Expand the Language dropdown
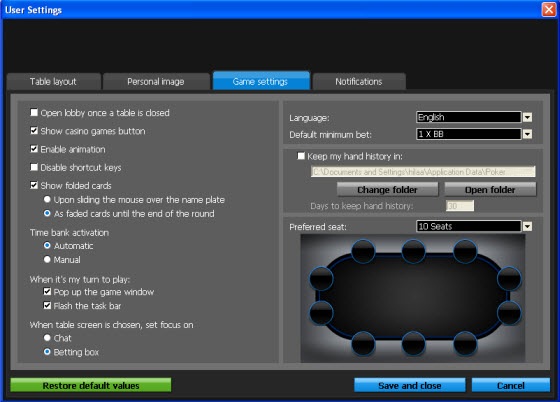Viewport: 560px width, 402px height. (x=527, y=117)
